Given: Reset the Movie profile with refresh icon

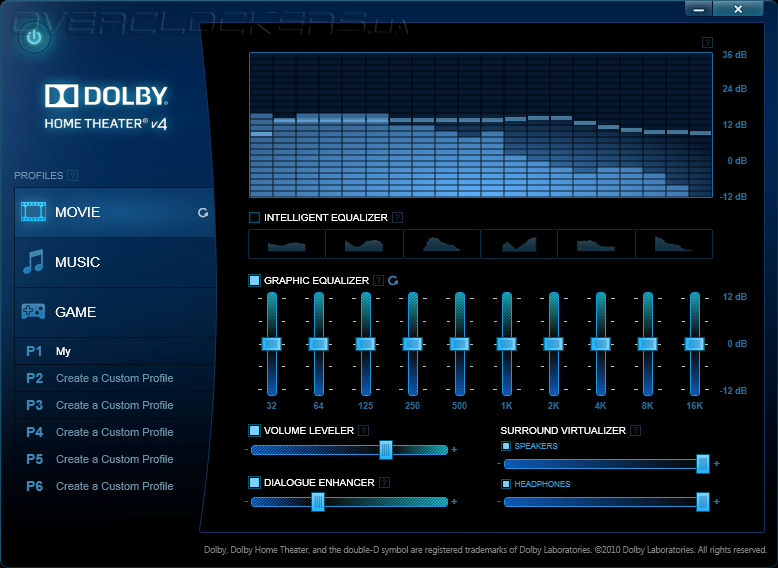Looking at the screenshot, I should pos(202,213).
